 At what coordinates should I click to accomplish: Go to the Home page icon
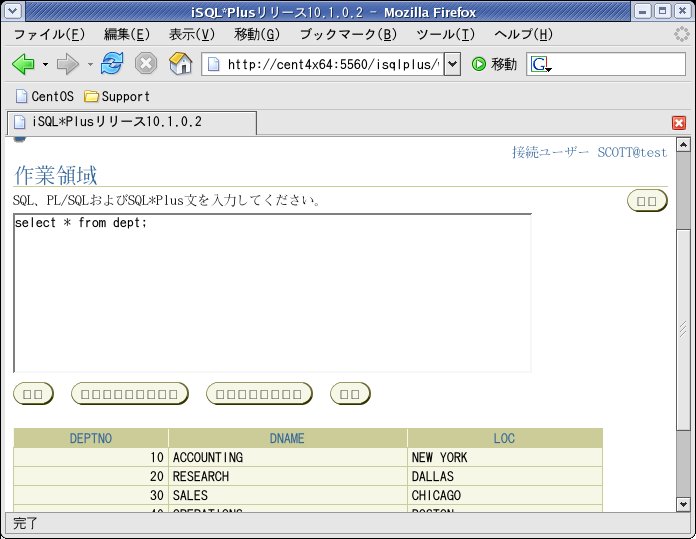coord(181,63)
